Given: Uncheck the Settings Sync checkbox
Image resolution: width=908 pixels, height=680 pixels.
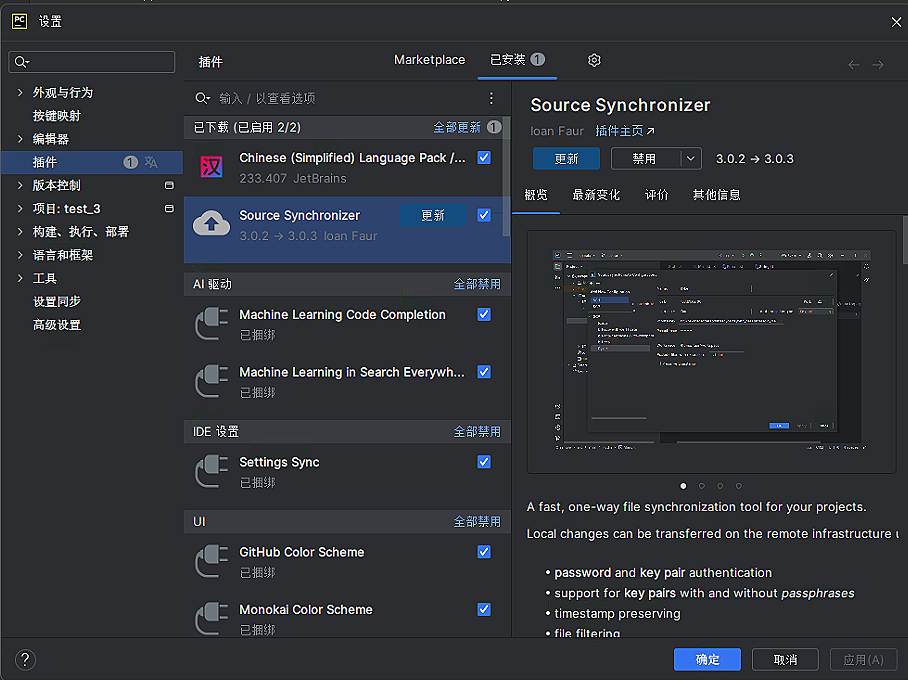Looking at the screenshot, I should pos(484,462).
